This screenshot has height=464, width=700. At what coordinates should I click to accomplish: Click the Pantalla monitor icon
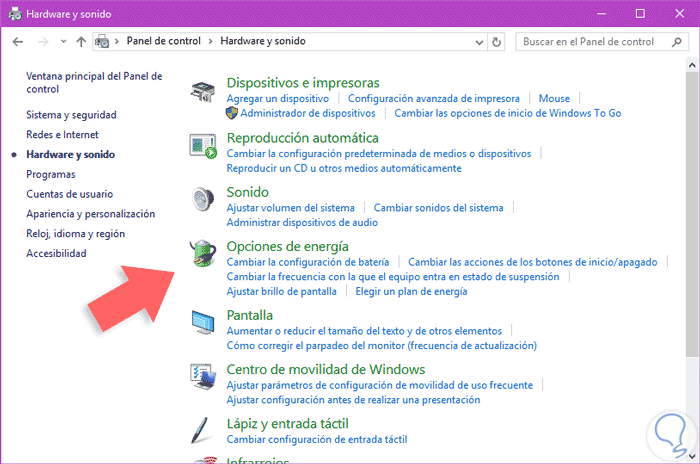tap(203, 322)
